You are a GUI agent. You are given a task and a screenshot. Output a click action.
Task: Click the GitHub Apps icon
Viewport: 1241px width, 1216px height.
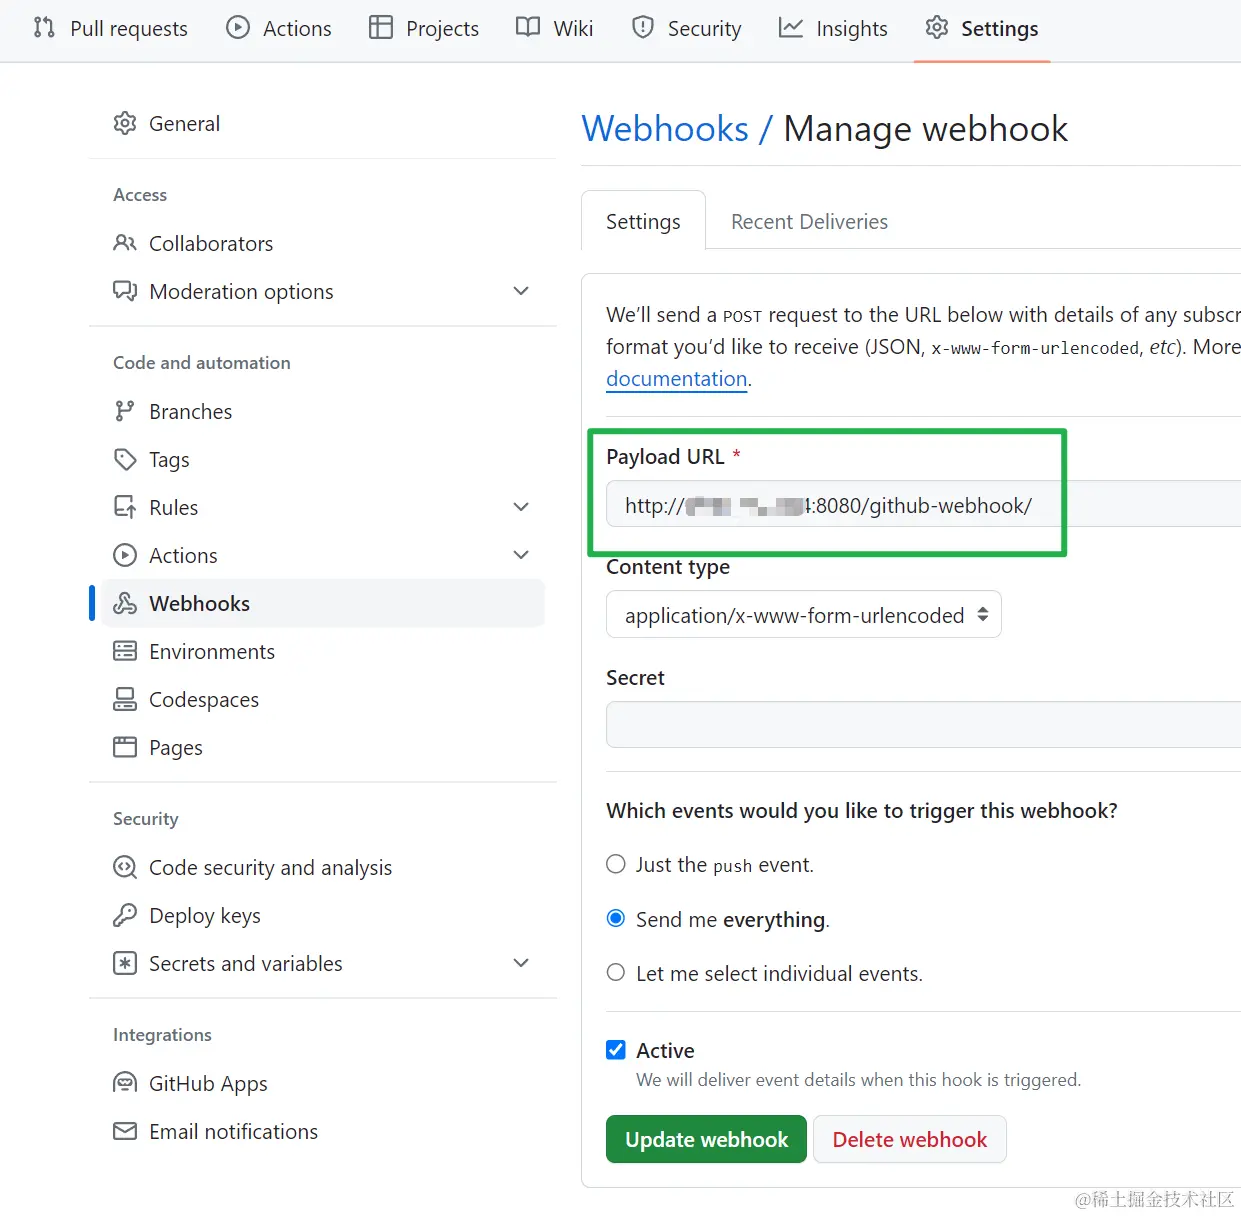125,1083
